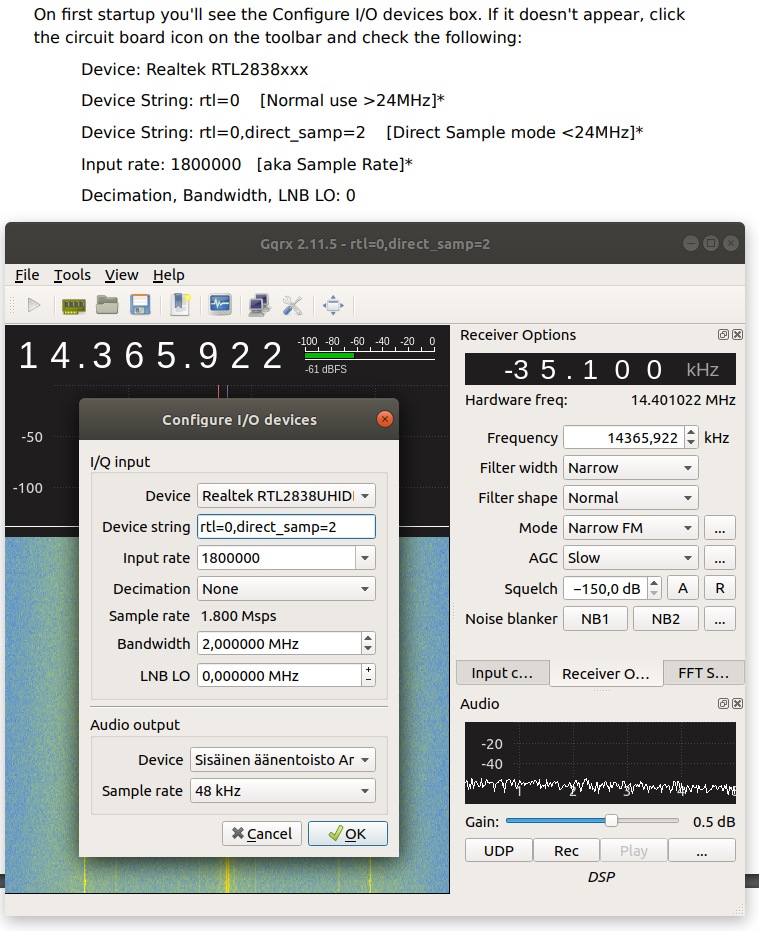The image size is (759, 931).
Task: Open the Tools menu
Action: [x=72, y=275]
